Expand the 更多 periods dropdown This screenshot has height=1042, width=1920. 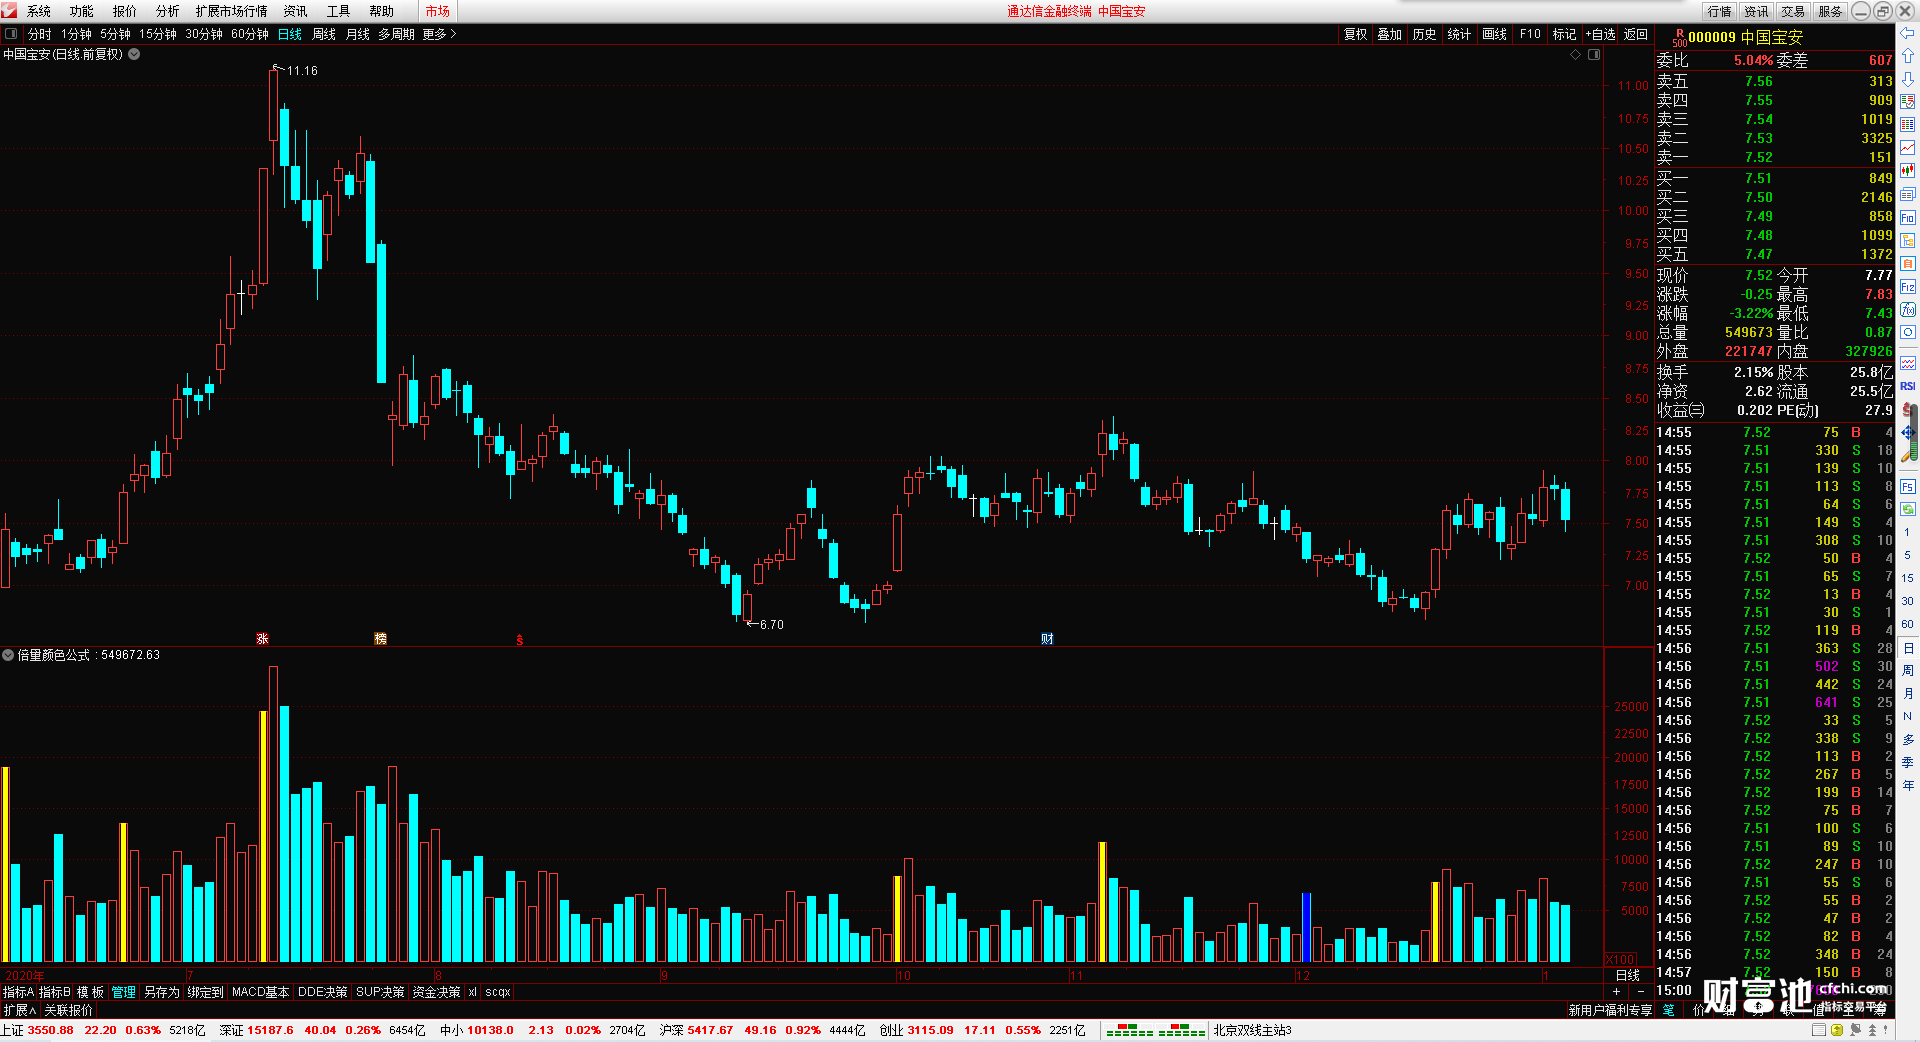(x=439, y=34)
